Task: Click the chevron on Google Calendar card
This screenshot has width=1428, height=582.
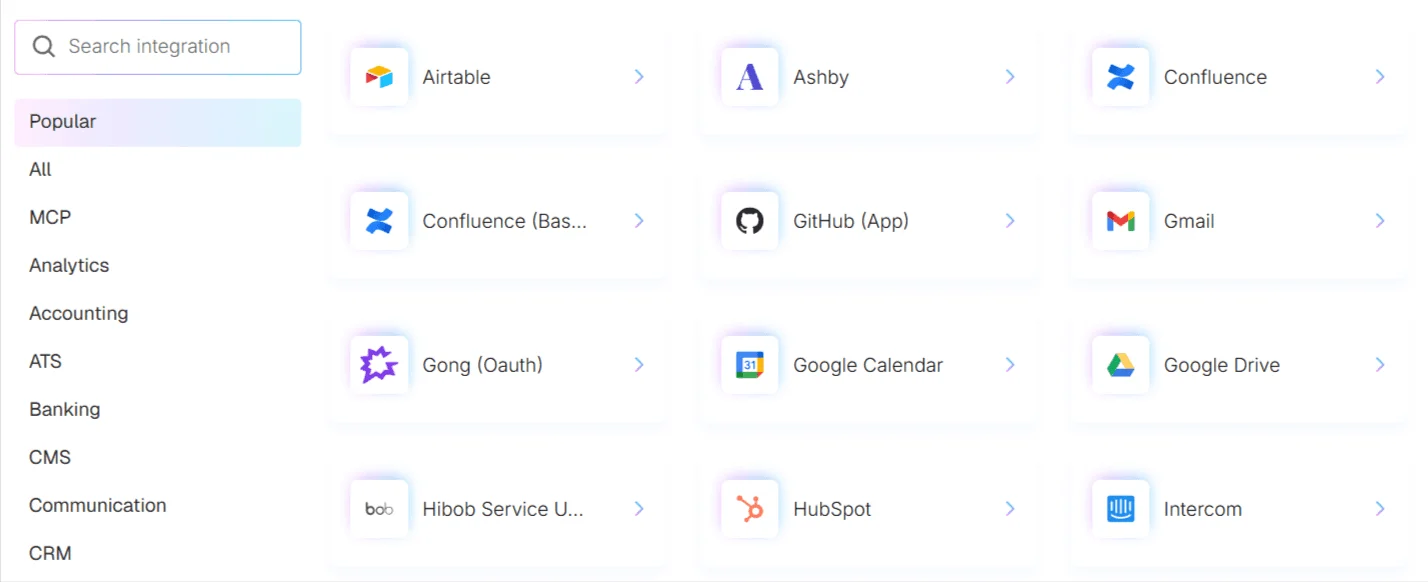Action: pyautogui.click(x=1010, y=365)
